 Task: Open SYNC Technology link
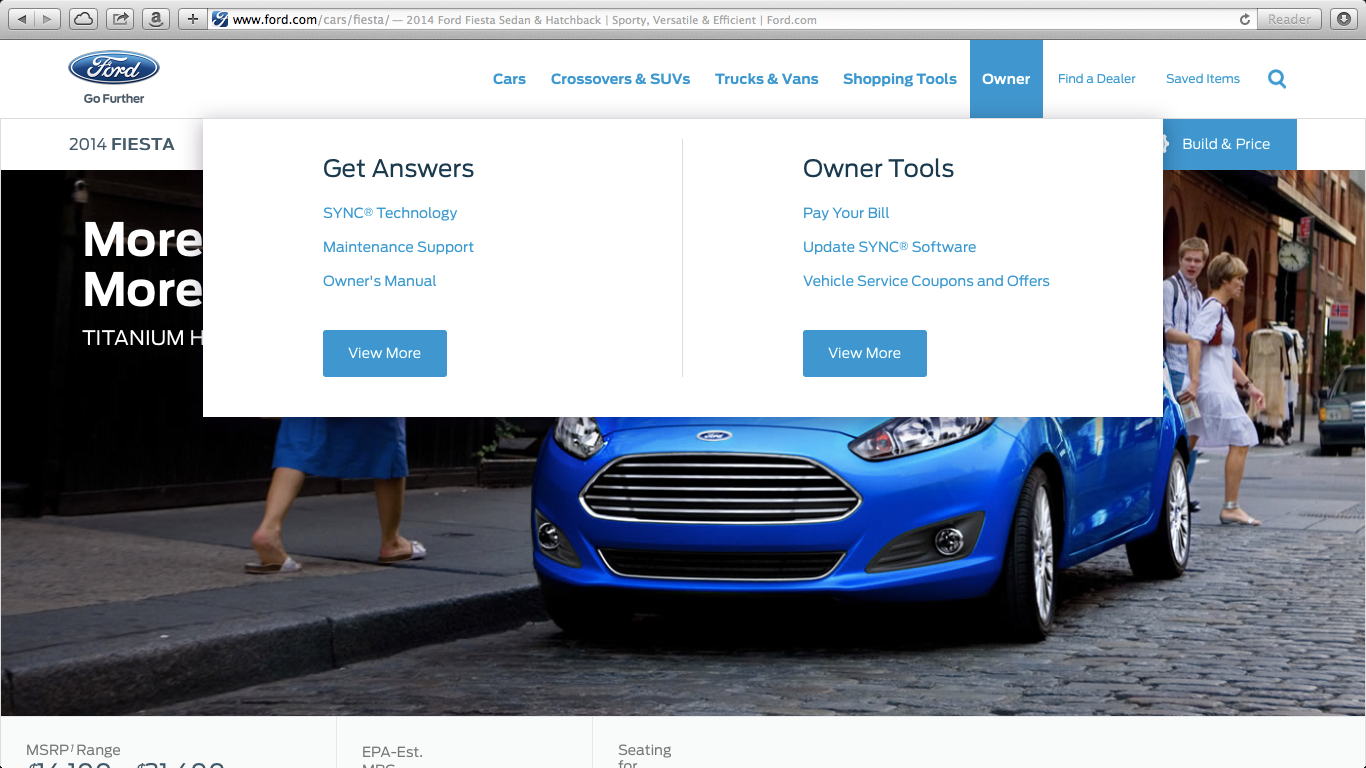[x=390, y=213]
